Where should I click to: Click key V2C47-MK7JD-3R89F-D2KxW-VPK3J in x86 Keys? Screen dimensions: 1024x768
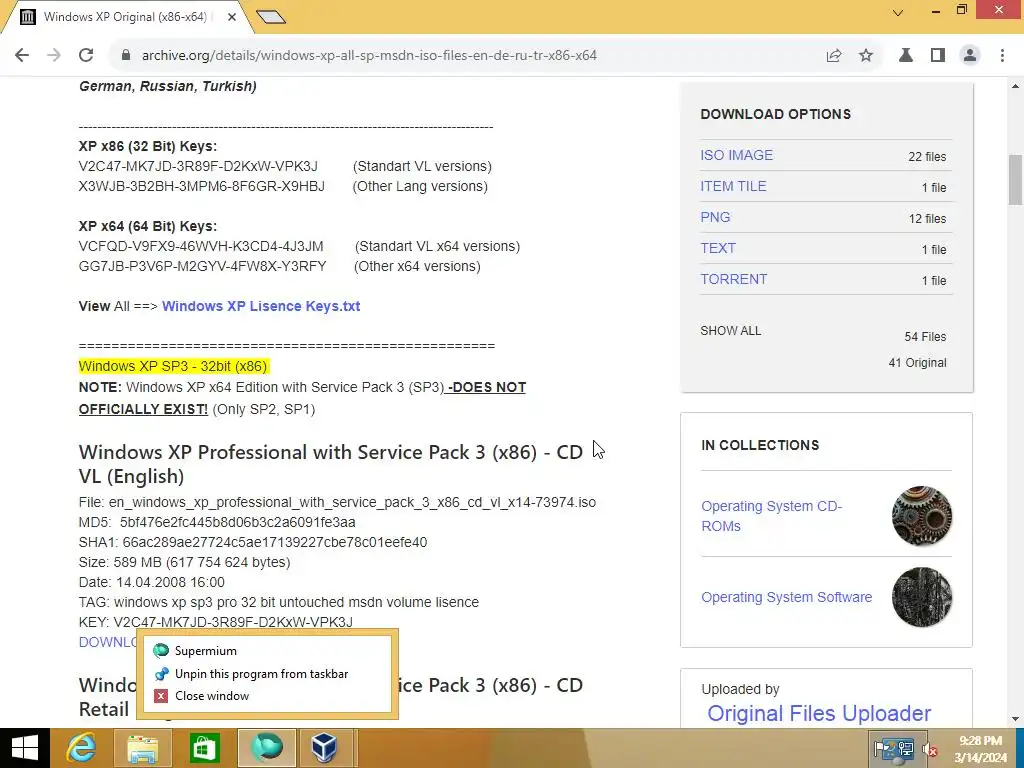(198, 167)
